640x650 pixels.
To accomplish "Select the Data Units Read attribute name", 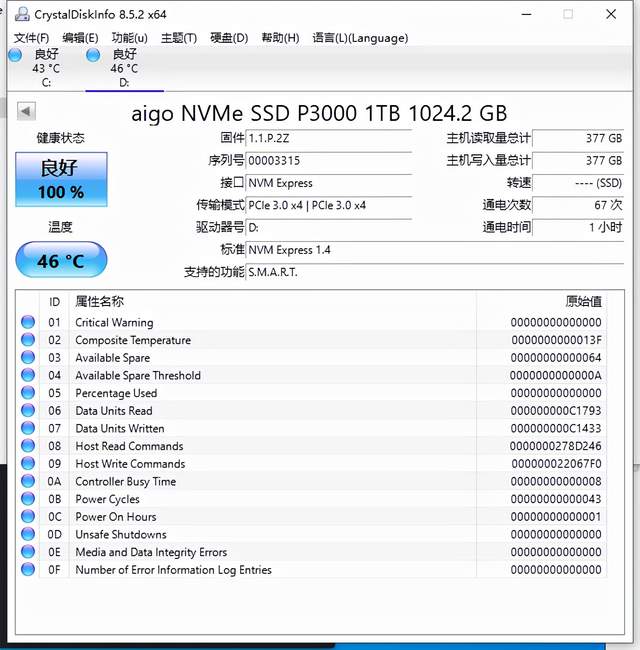I will coord(114,410).
